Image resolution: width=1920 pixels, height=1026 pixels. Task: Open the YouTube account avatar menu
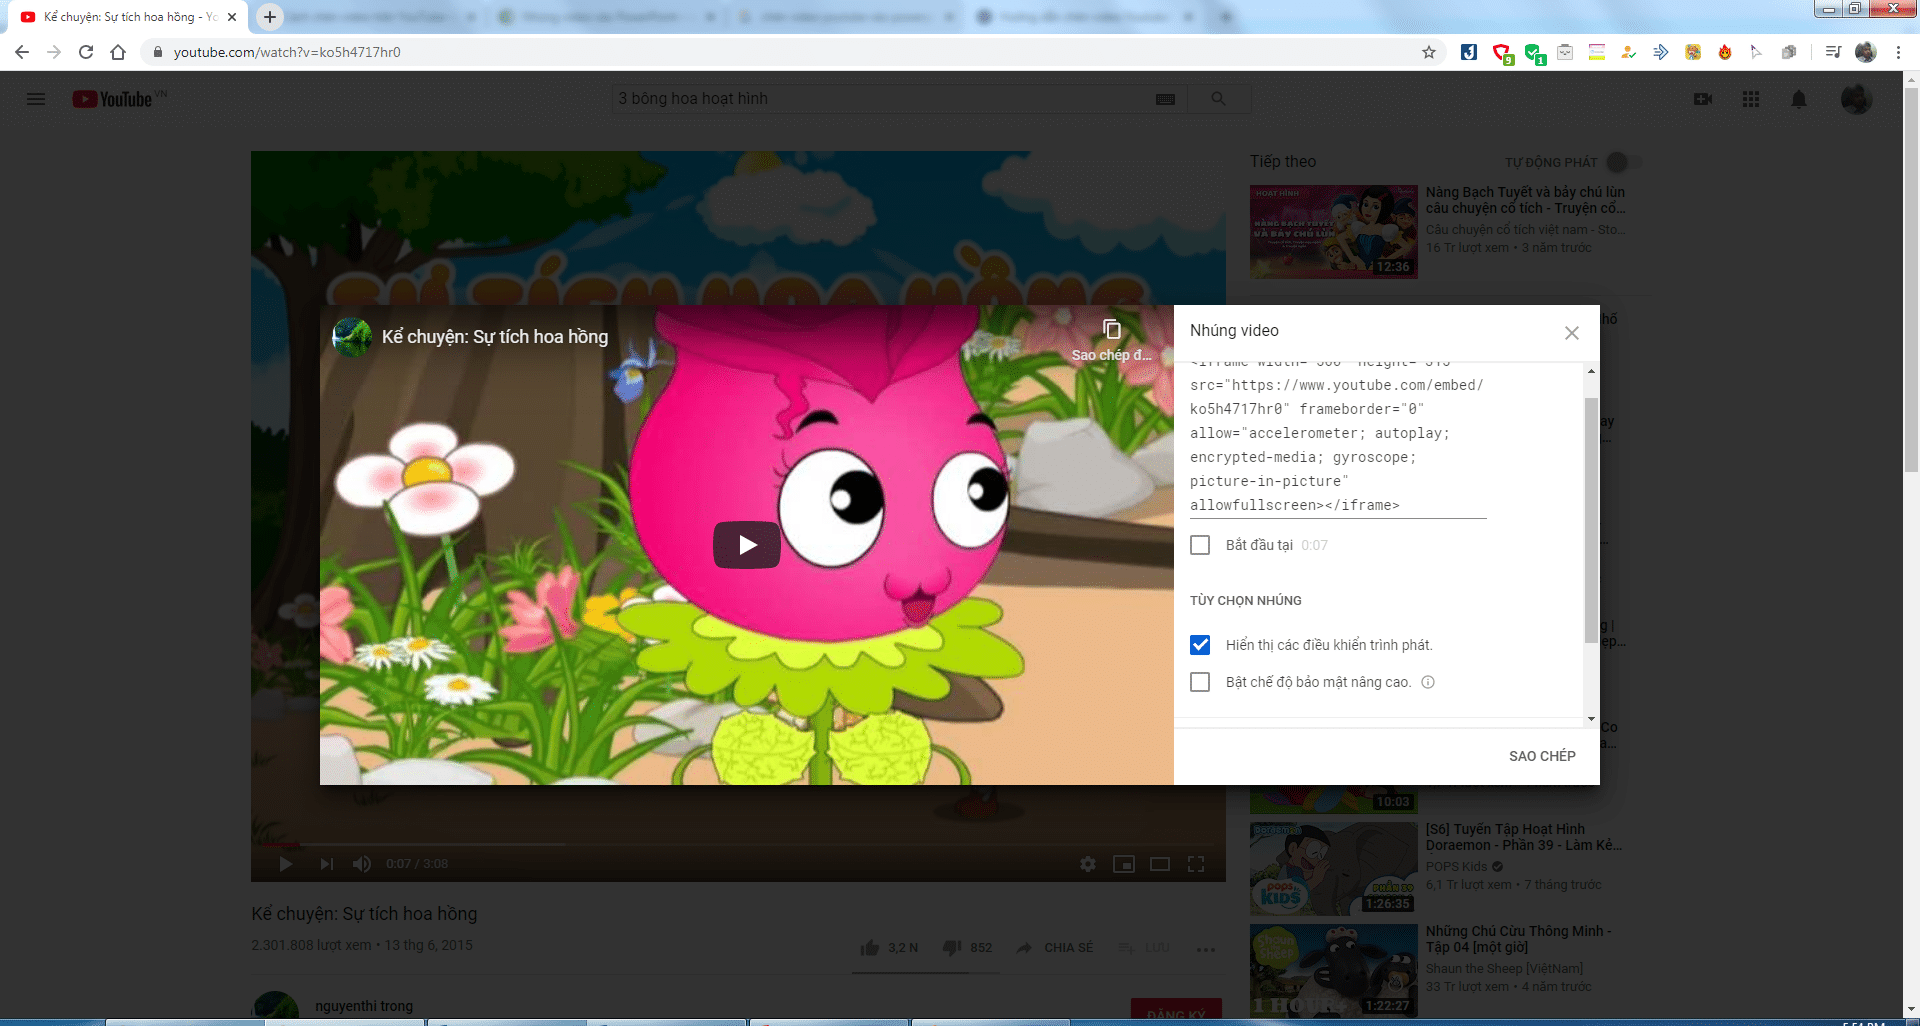click(x=1856, y=99)
